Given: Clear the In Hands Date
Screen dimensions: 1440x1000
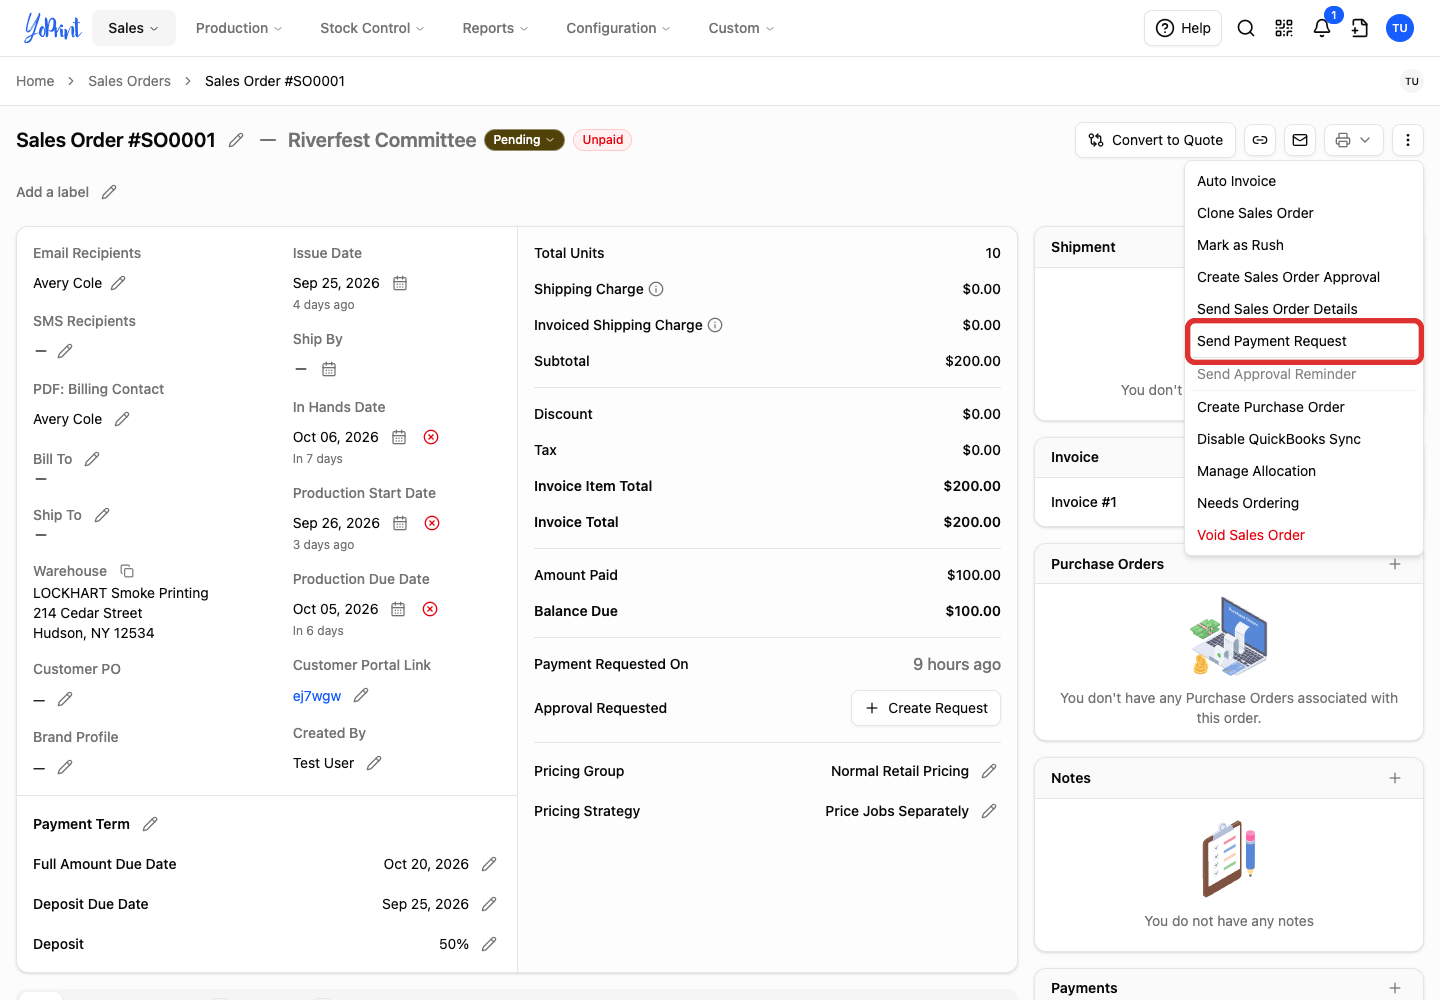Looking at the screenshot, I should pos(431,437).
